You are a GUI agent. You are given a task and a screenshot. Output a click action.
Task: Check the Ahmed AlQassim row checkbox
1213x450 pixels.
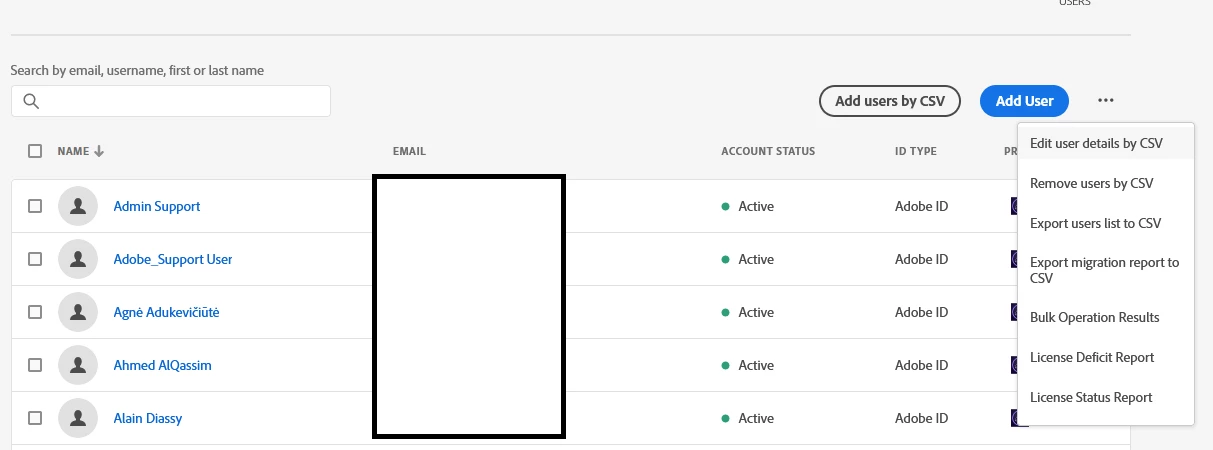point(35,365)
